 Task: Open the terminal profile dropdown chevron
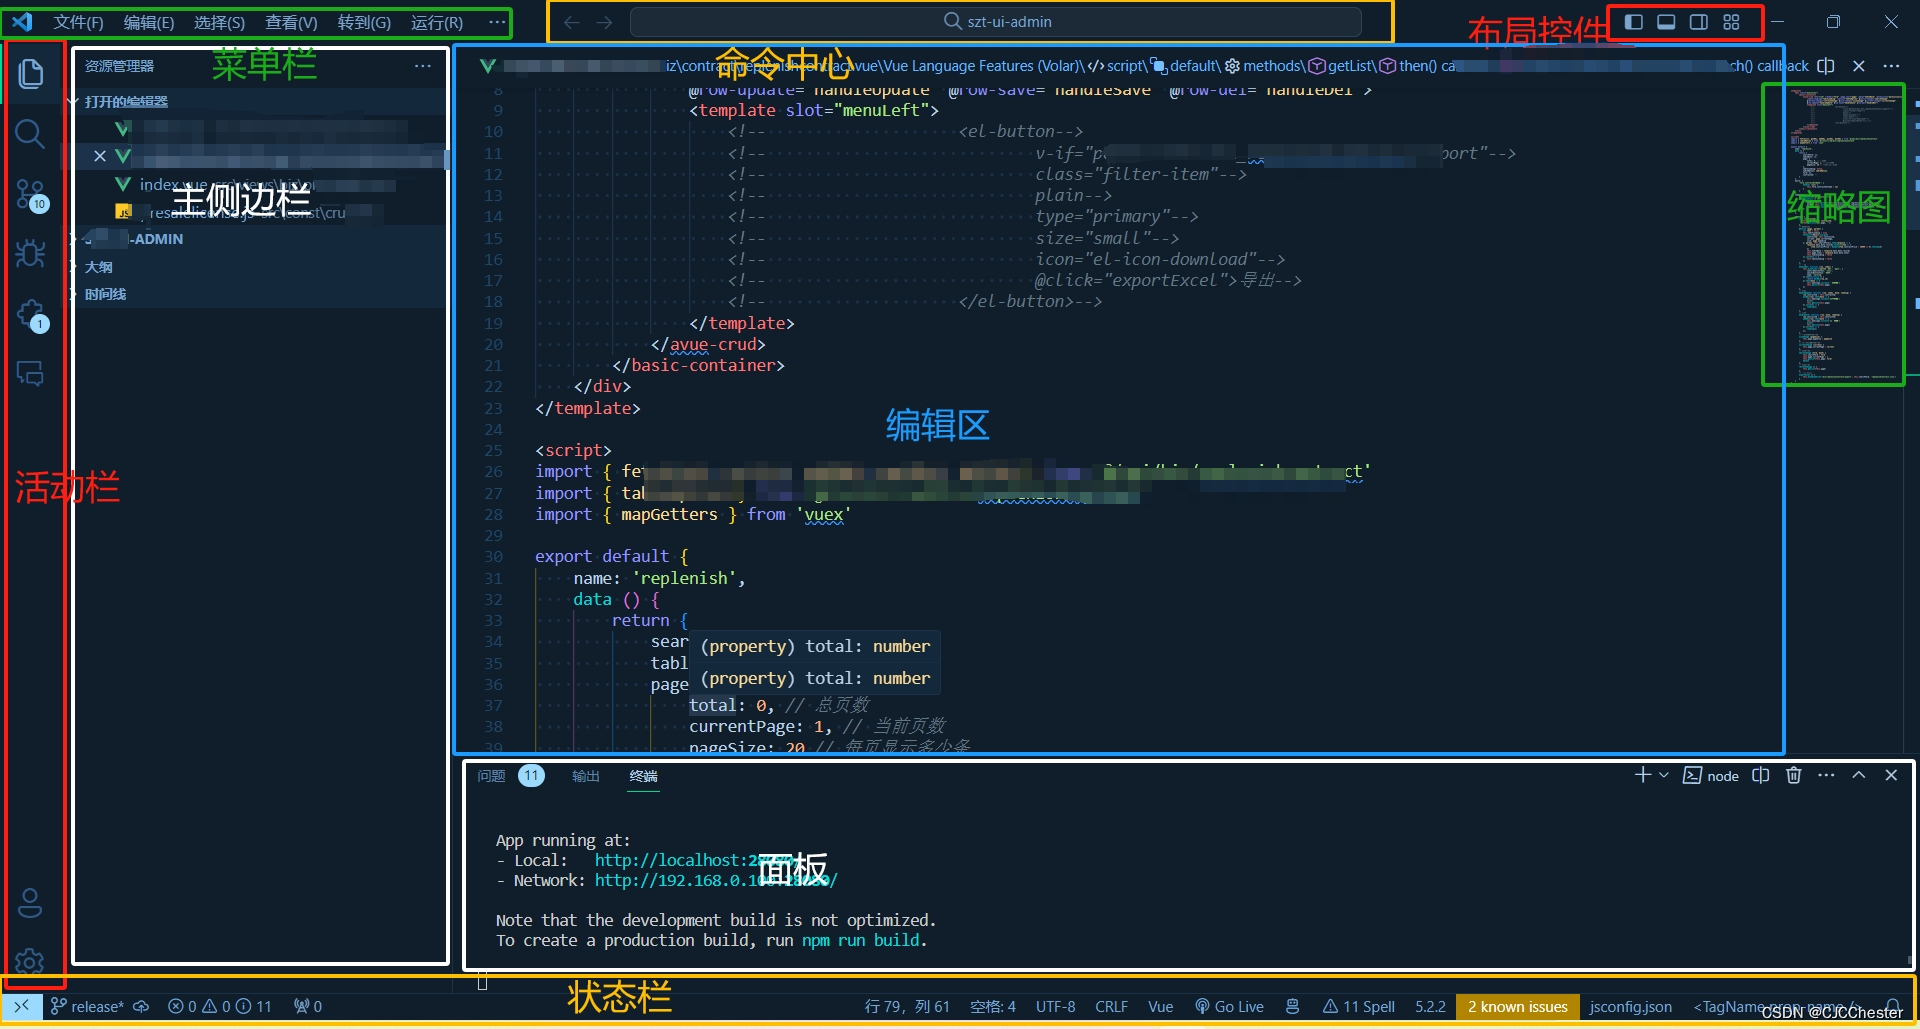tap(1663, 775)
